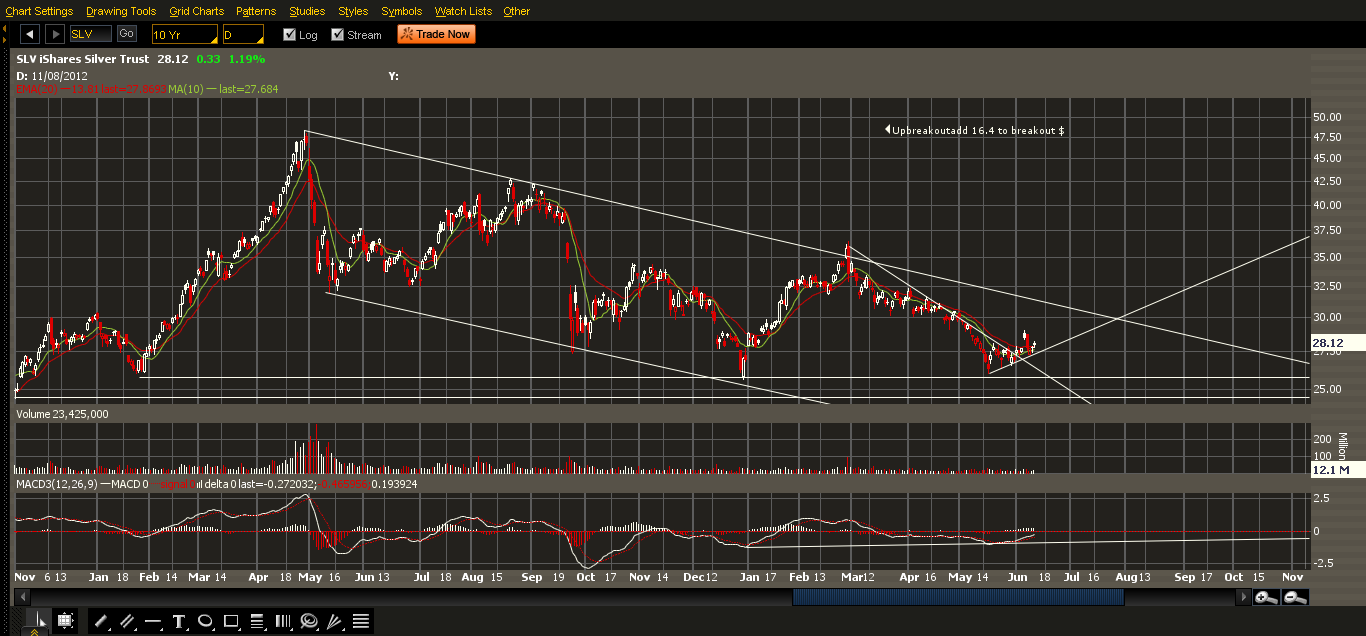Image resolution: width=1366 pixels, height=636 pixels.
Task: Open the Styles menu
Action: pos(353,11)
